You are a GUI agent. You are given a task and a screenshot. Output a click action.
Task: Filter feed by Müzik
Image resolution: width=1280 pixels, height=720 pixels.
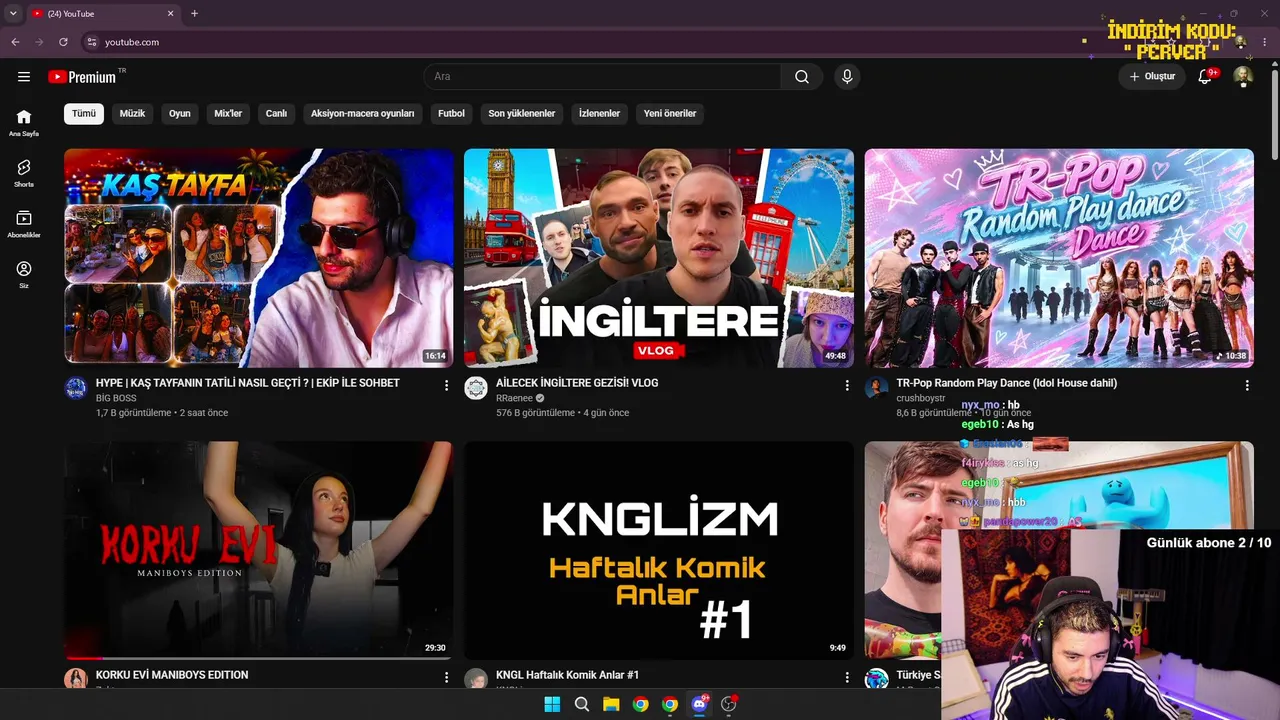(132, 113)
